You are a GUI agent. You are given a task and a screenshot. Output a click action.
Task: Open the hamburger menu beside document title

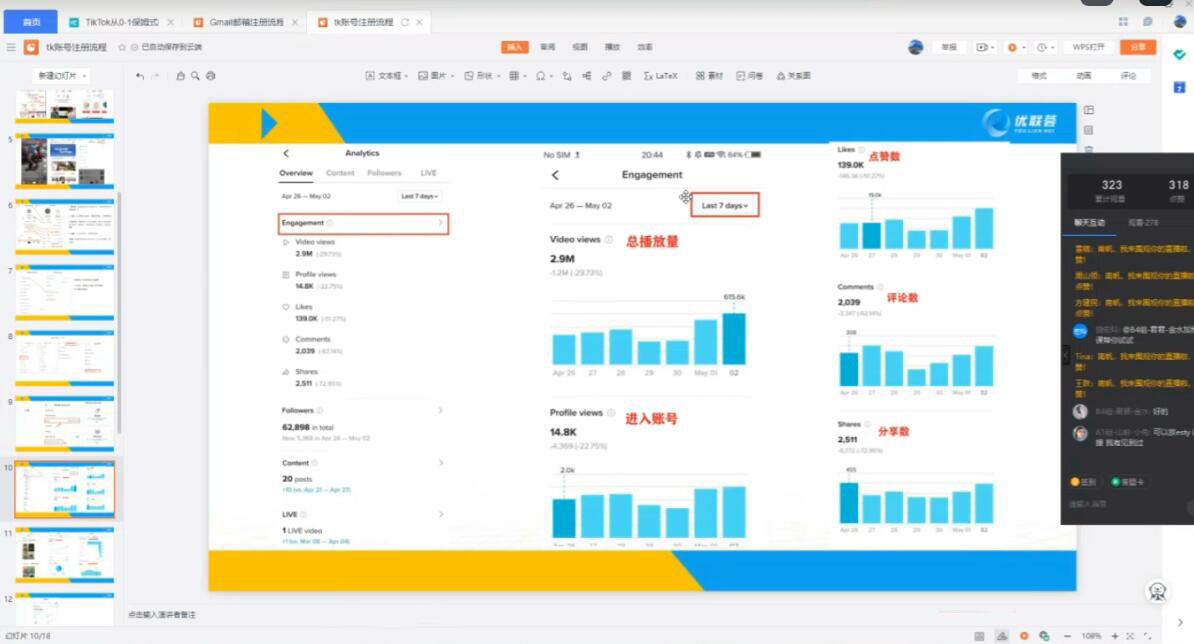(11, 47)
